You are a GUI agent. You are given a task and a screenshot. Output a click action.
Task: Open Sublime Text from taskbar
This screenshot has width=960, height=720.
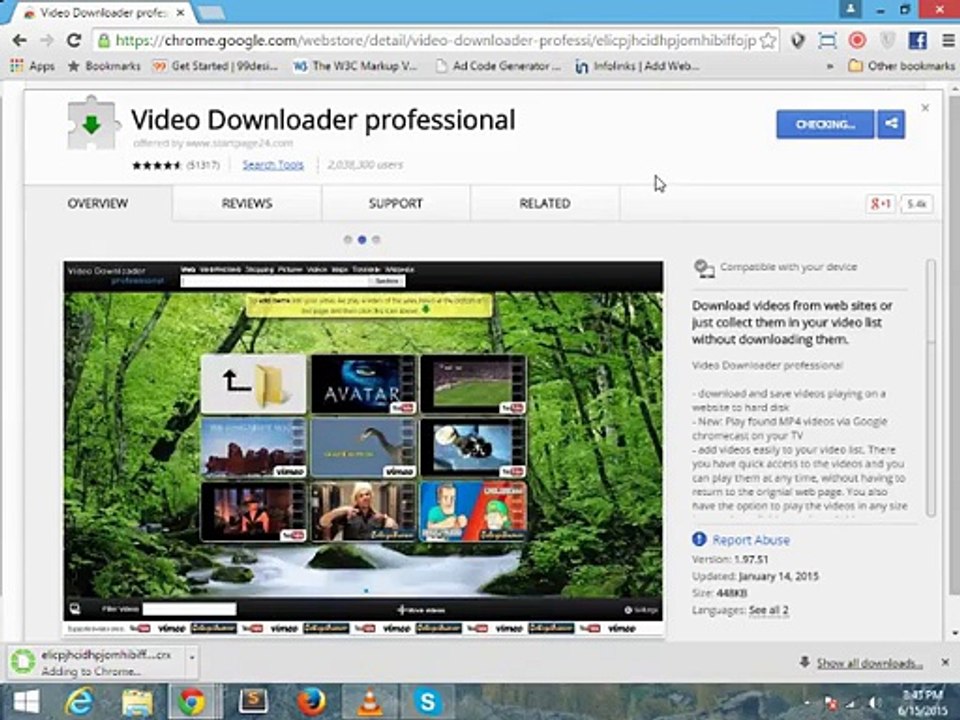coord(253,701)
